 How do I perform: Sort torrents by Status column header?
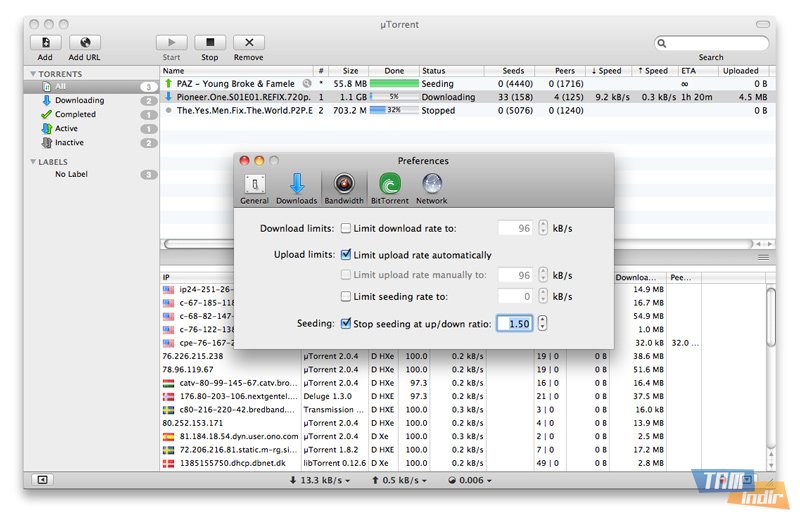452,70
